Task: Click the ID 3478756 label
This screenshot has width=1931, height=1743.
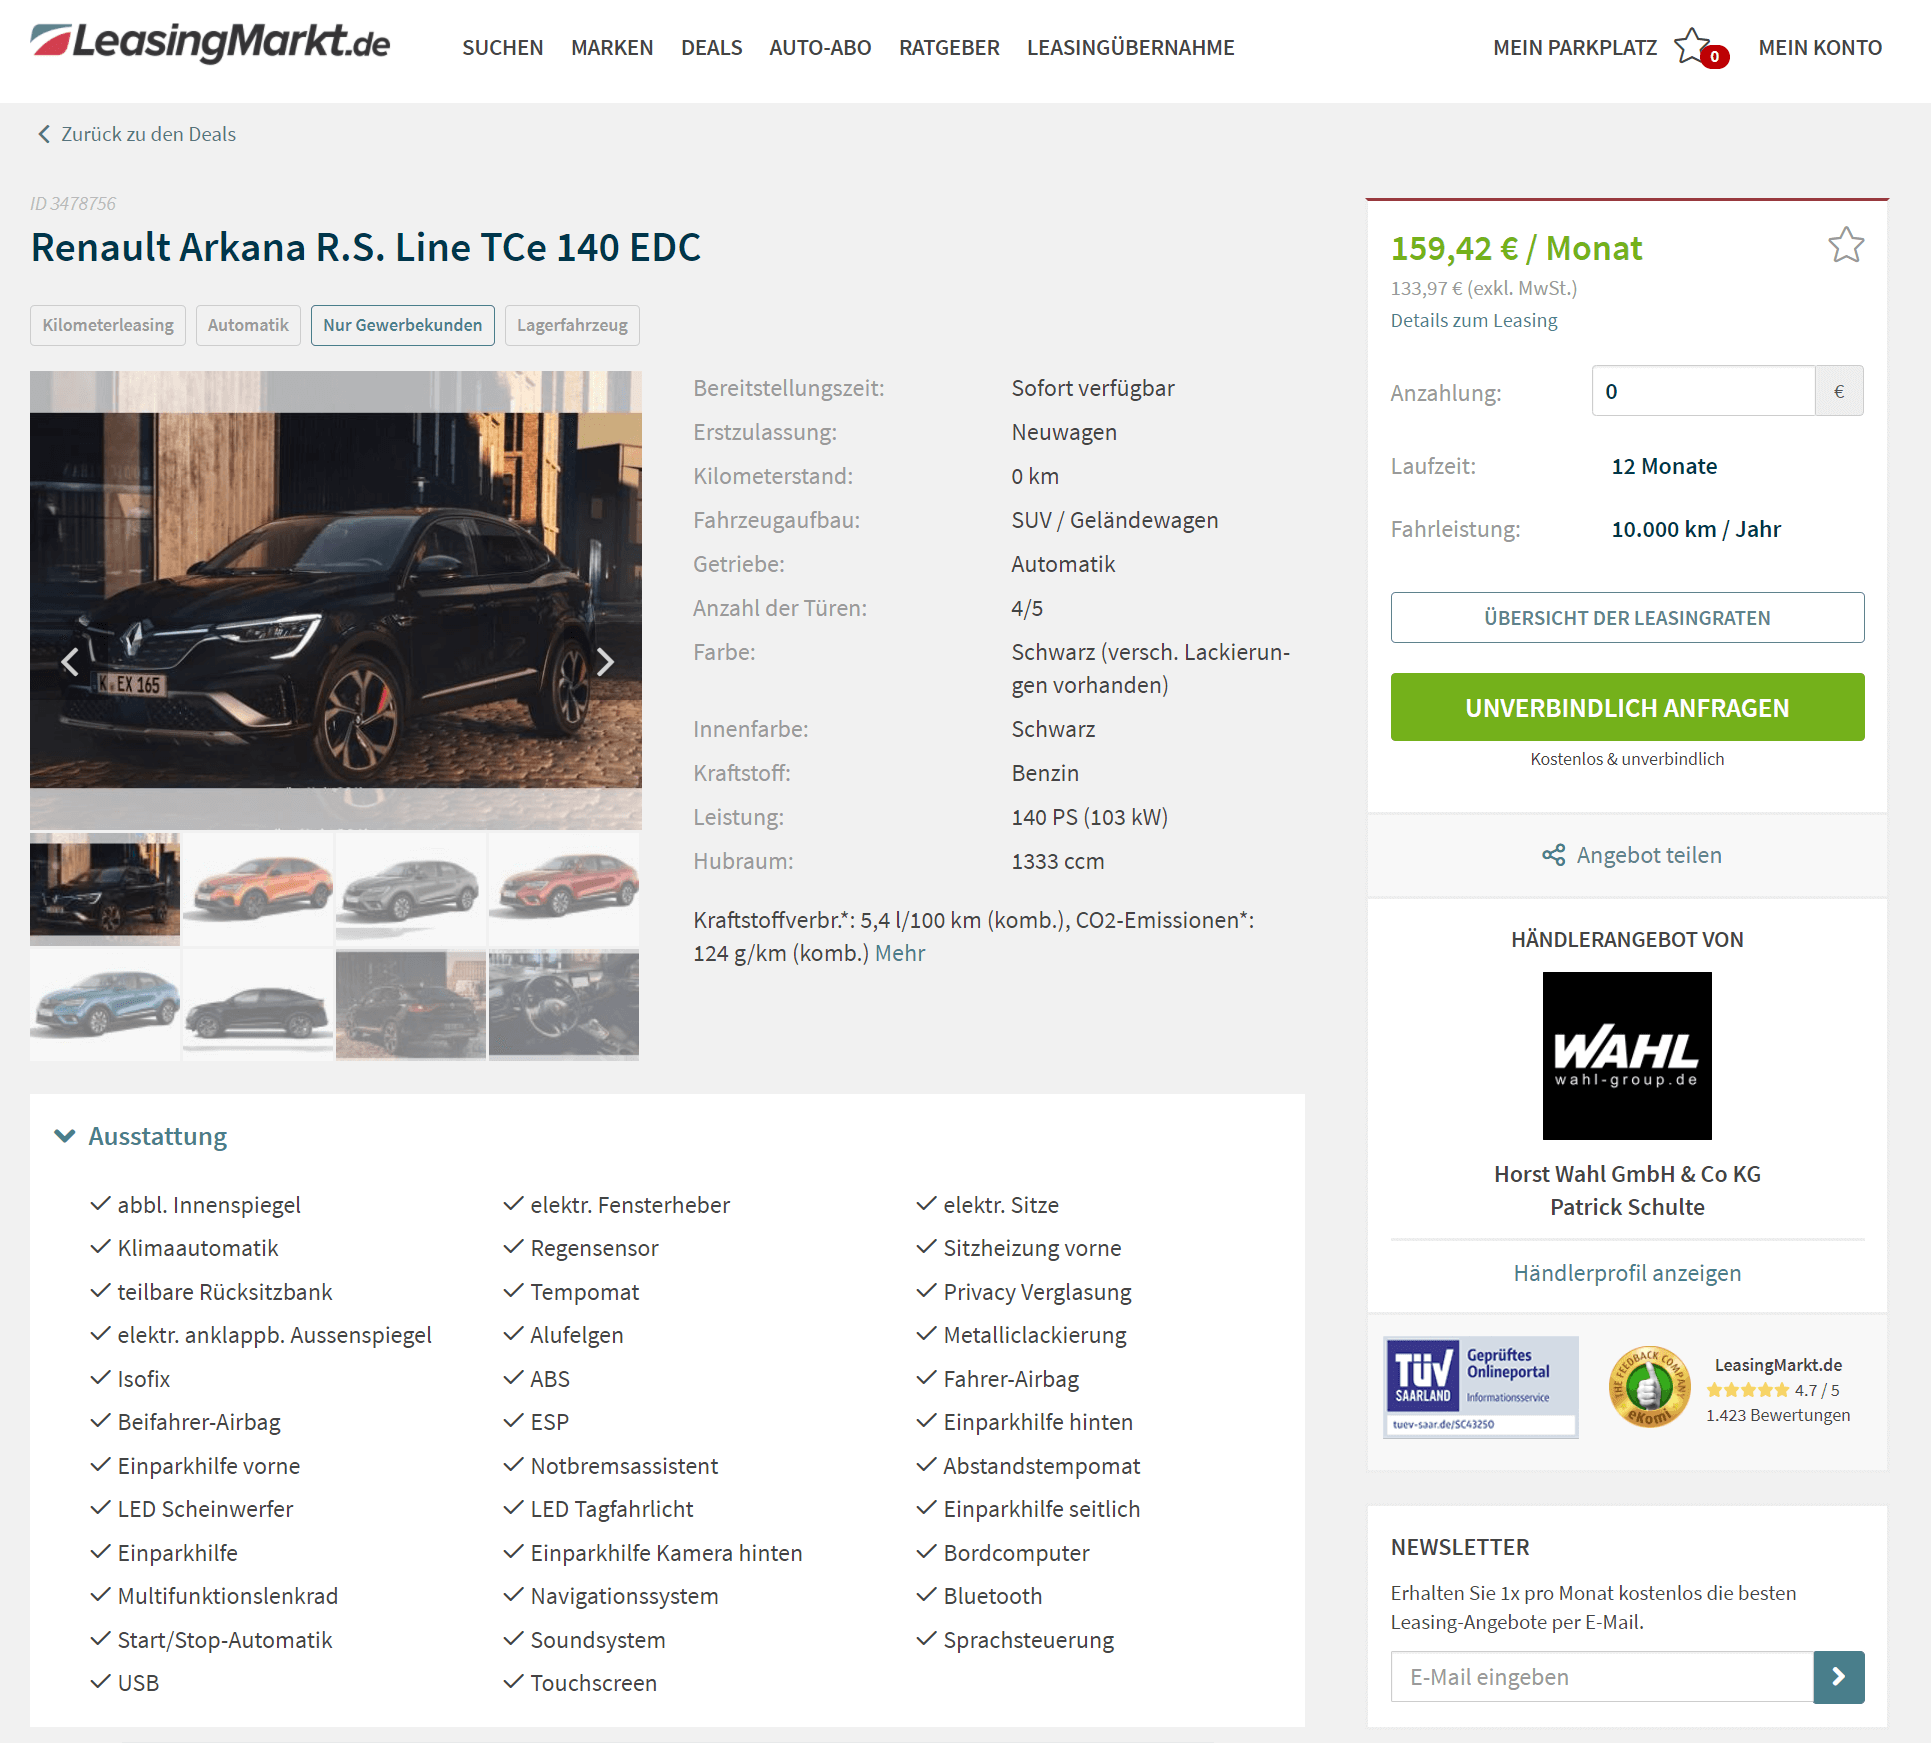Action: pyautogui.click(x=73, y=203)
